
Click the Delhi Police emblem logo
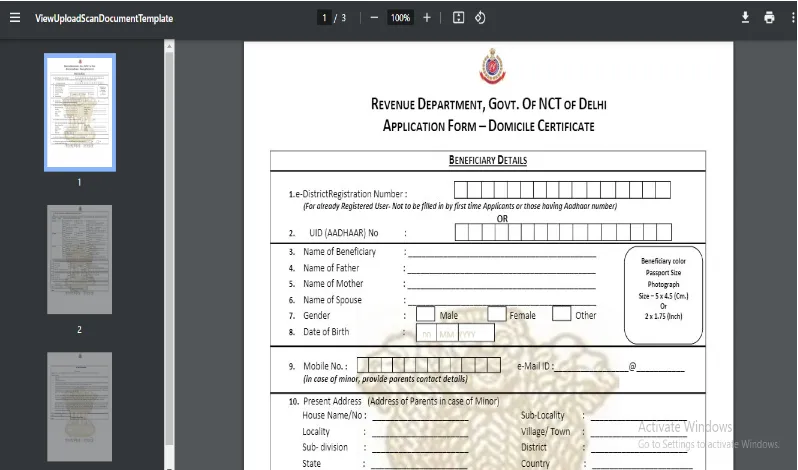click(488, 68)
